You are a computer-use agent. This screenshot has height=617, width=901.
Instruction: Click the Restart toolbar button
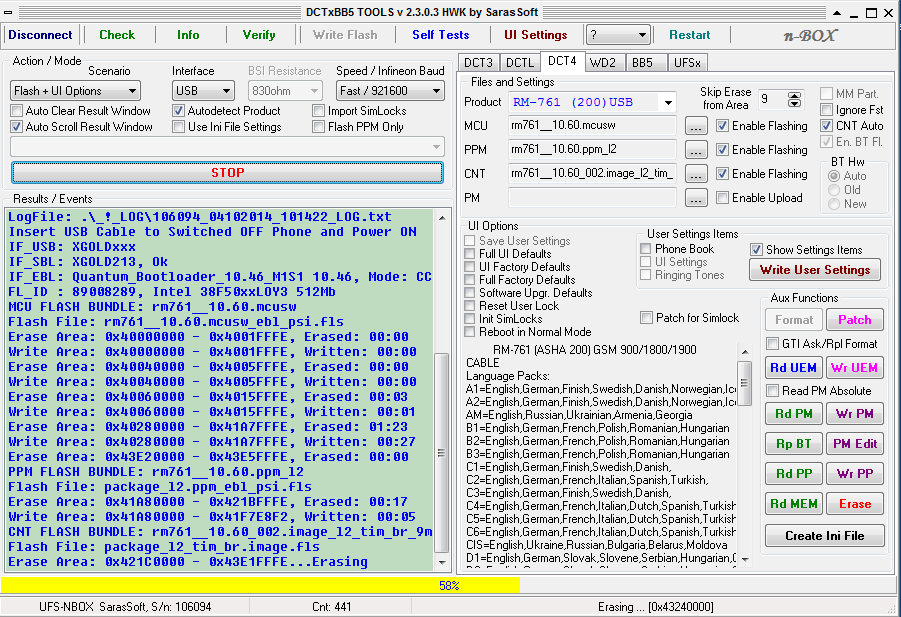tap(690, 35)
